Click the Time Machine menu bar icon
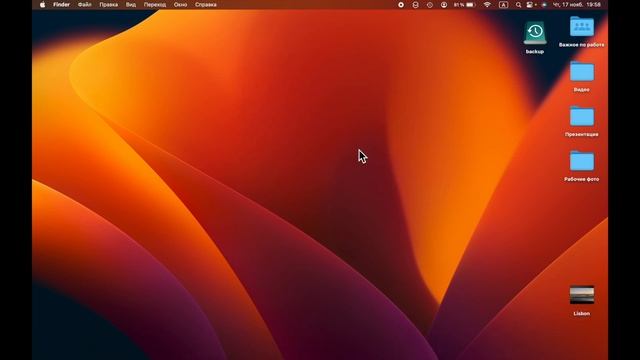 430,5
